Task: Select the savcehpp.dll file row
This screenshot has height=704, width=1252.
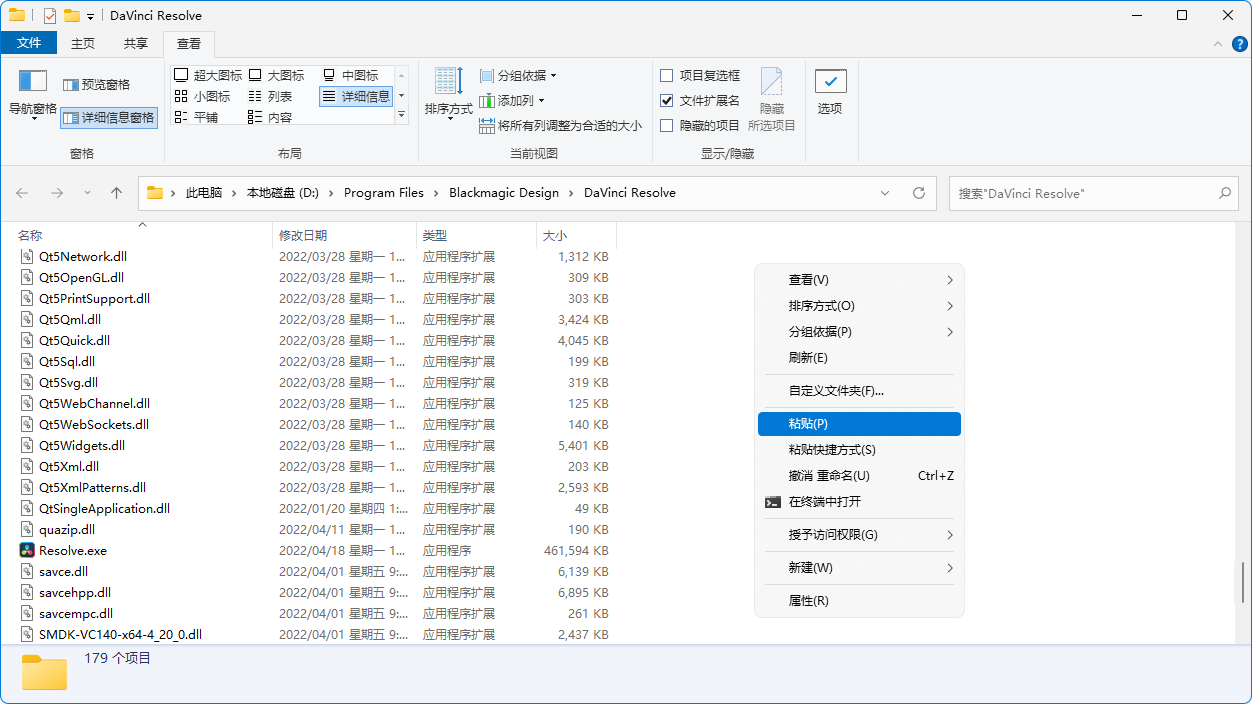Action: point(314,592)
